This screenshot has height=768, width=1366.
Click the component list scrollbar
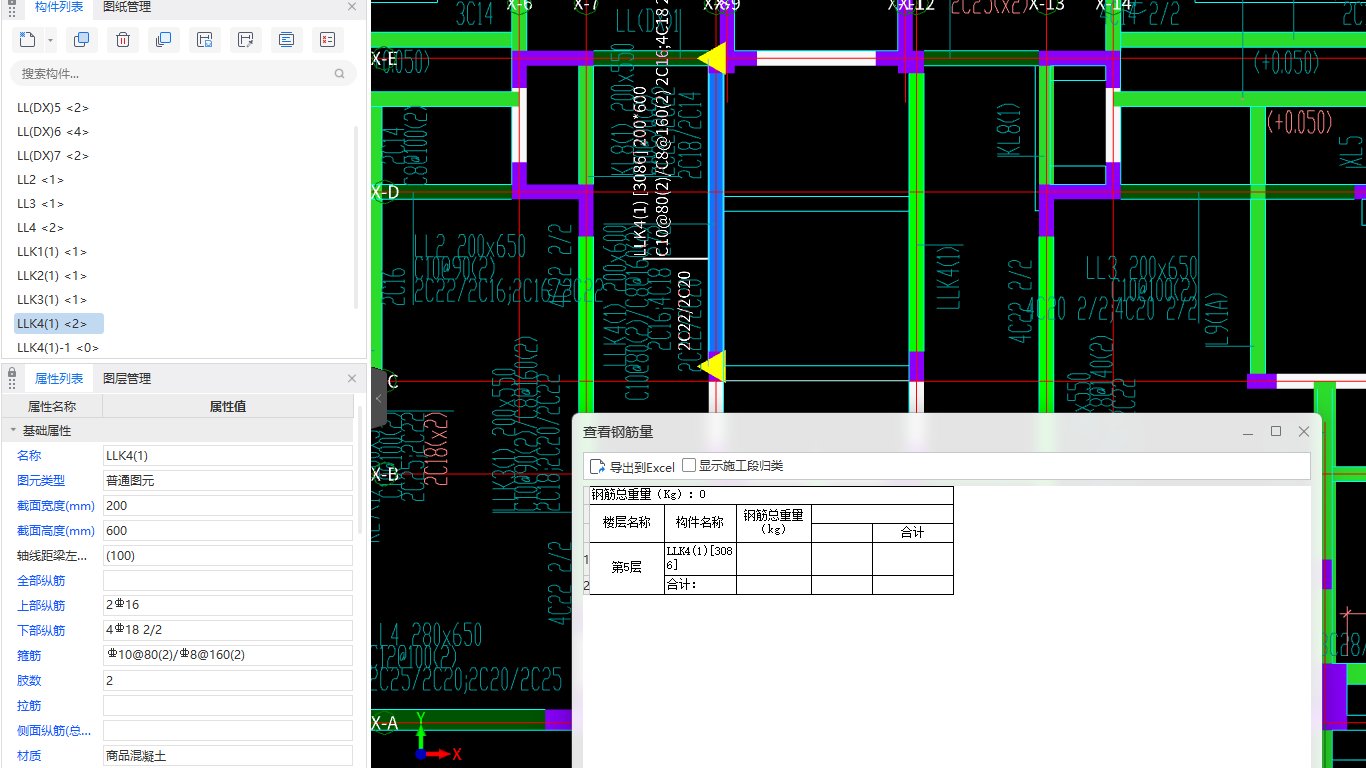(x=357, y=215)
